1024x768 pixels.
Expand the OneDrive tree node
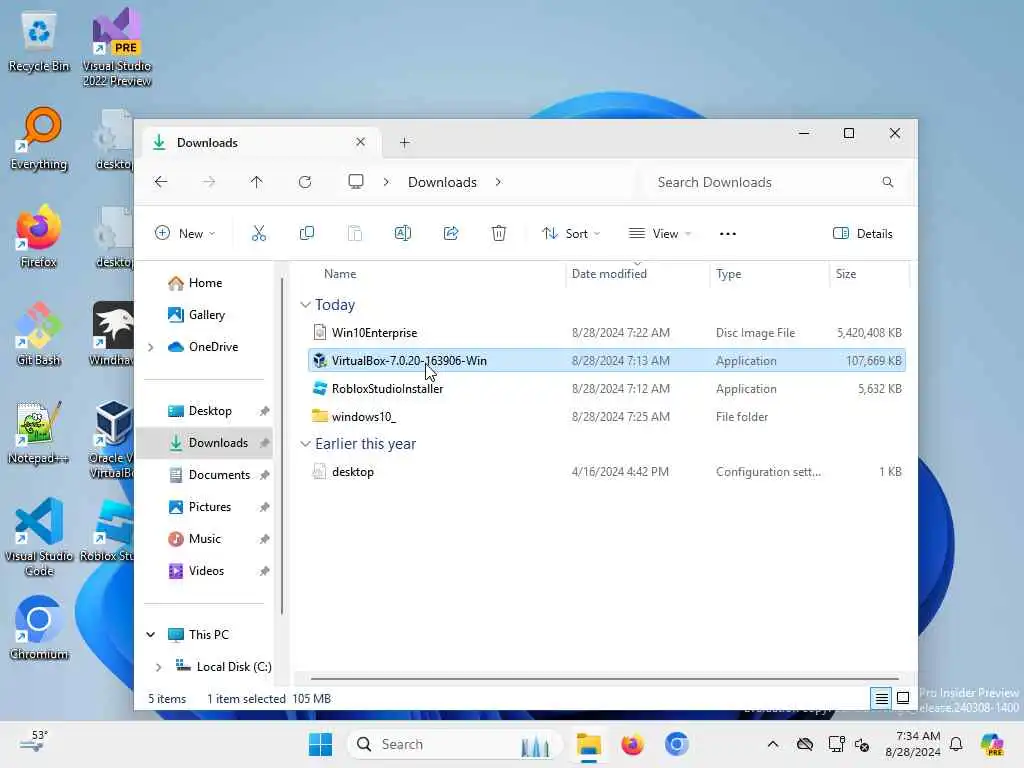point(151,347)
